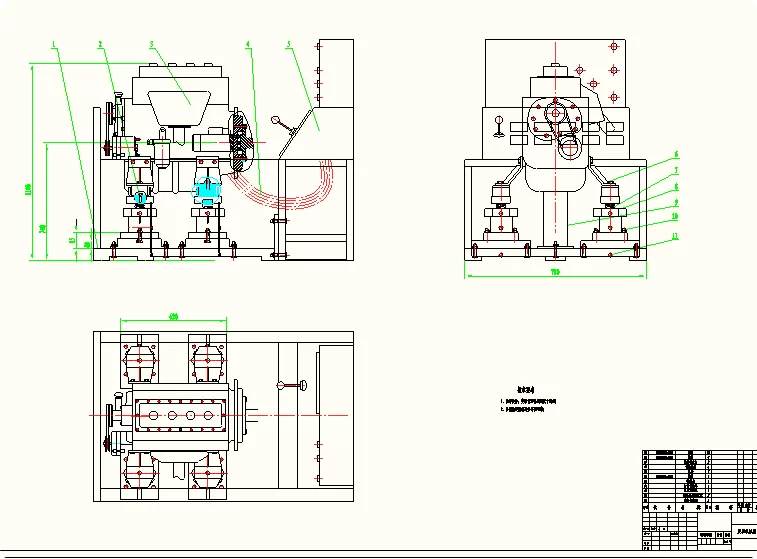Click the 15 small vertical dimension text
The image size is (757, 559).
point(72,239)
